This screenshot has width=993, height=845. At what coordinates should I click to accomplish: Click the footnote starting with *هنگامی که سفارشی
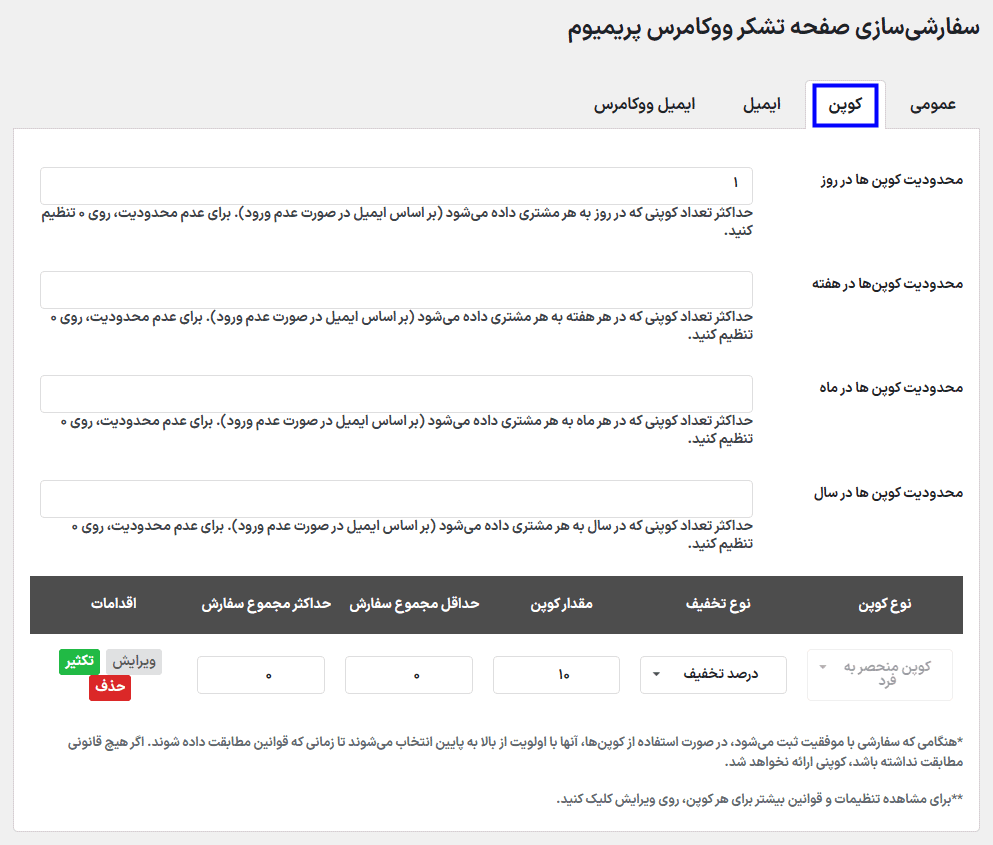coord(515,751)
